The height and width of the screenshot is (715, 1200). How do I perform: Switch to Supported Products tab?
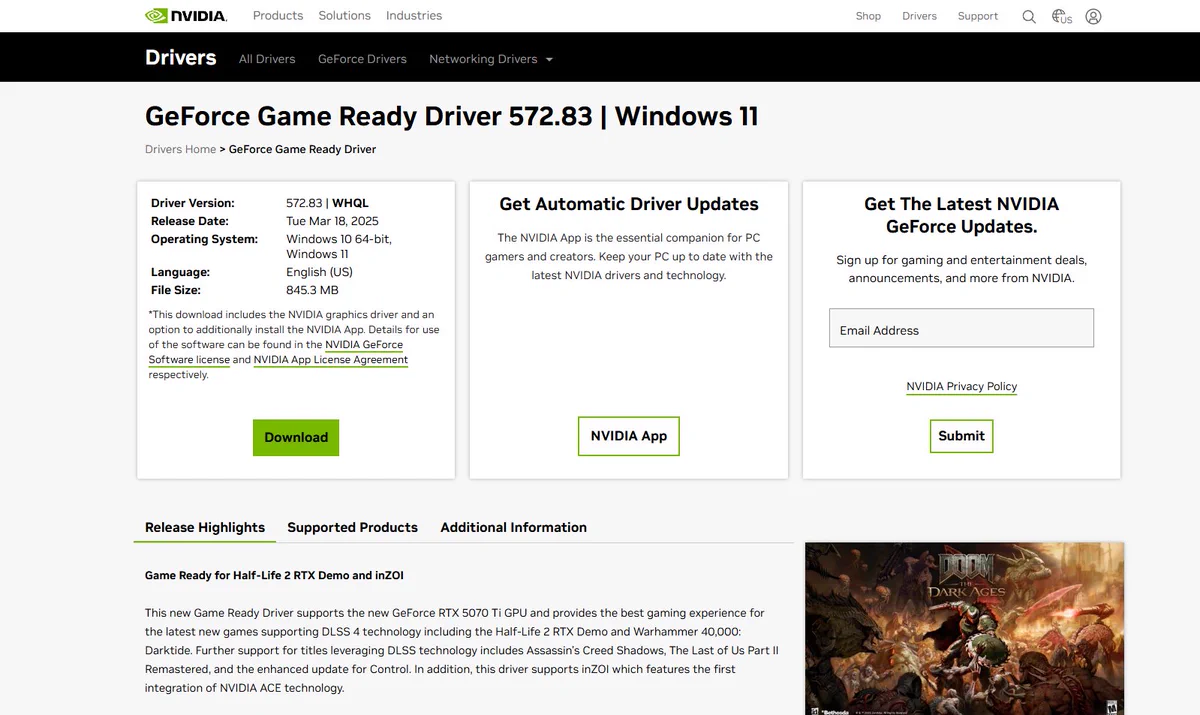(x=352, y=527)
